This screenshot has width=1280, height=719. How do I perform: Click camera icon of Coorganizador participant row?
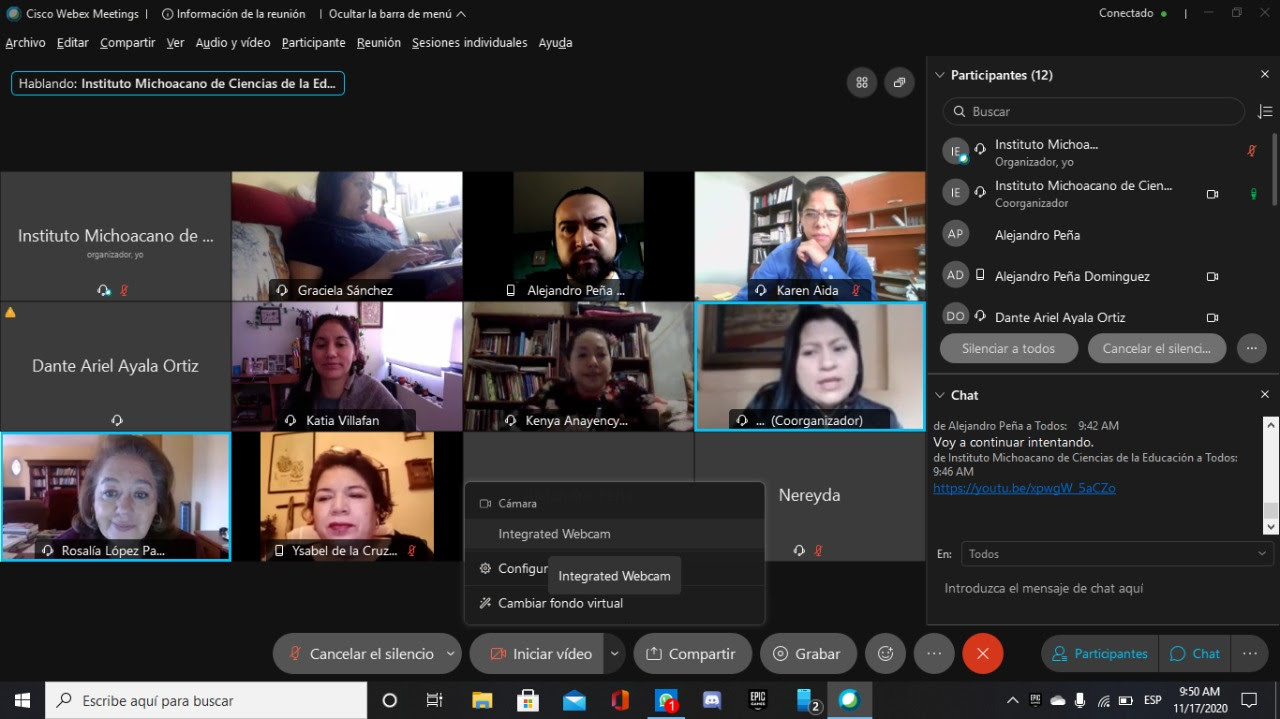pos(1212,194)
